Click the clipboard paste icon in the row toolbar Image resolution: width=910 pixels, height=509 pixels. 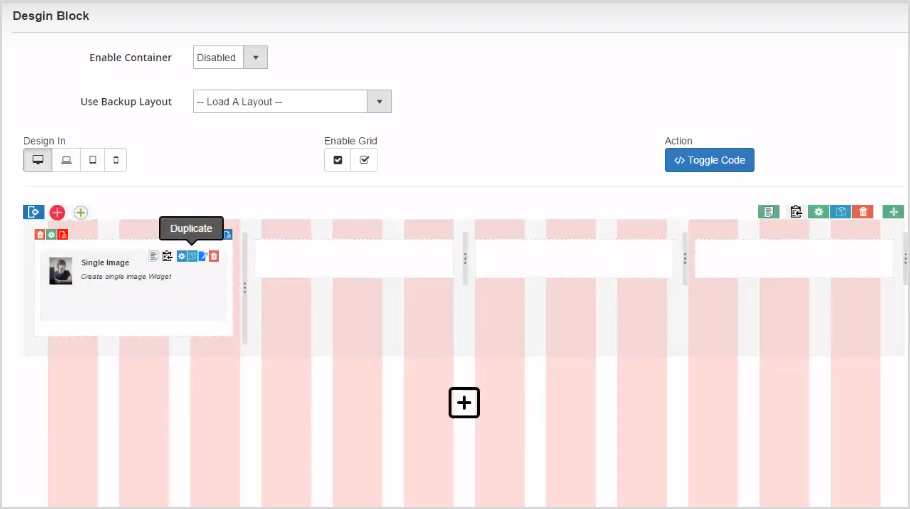click(796, 212)
